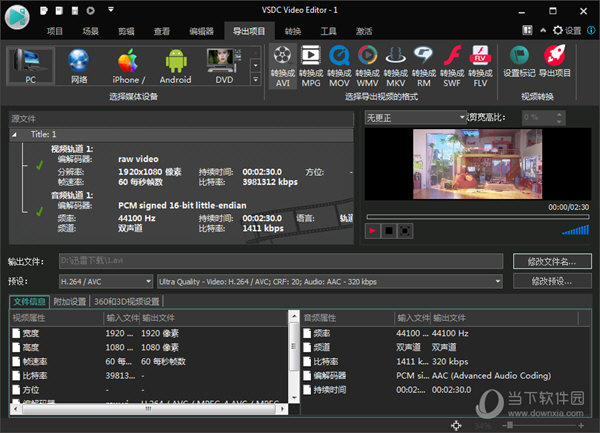Click the video preview thumbnail
The width and height of the screenshot is (600, 433).
[x=478, y=164]
